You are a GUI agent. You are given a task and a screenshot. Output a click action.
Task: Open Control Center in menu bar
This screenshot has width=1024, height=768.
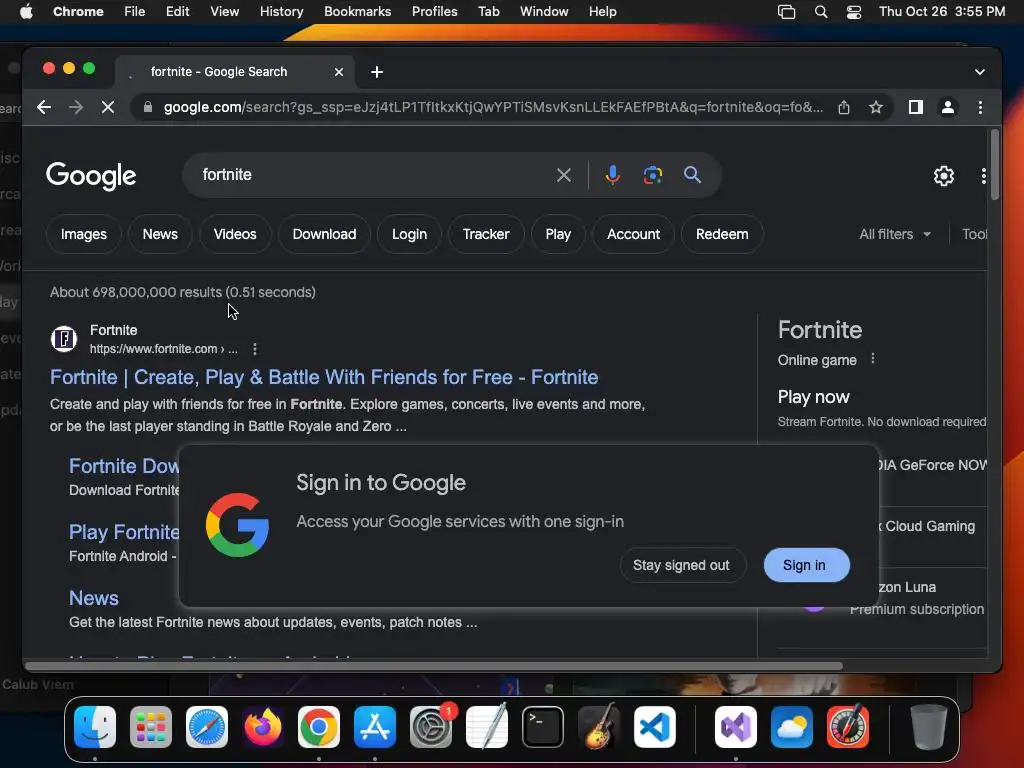click(x=853, y=12)
